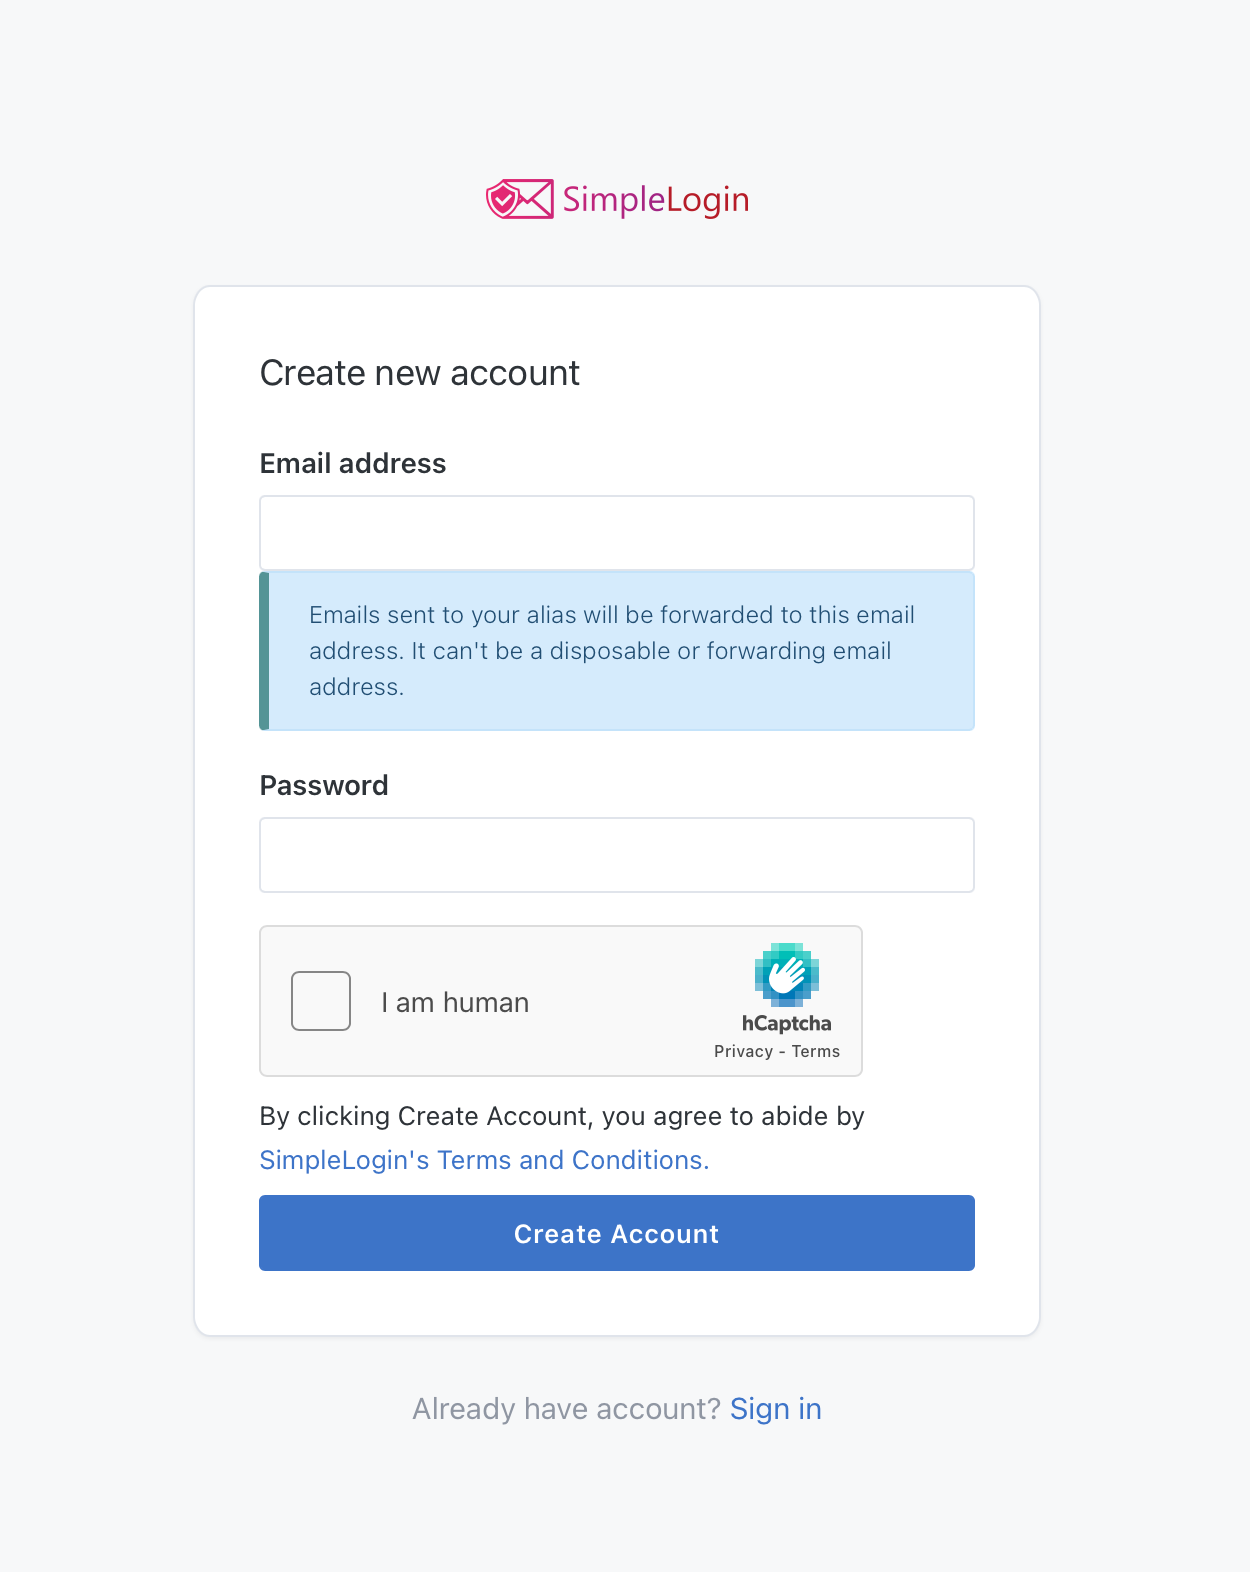Check the I am human checkbox

point(321,1001)
